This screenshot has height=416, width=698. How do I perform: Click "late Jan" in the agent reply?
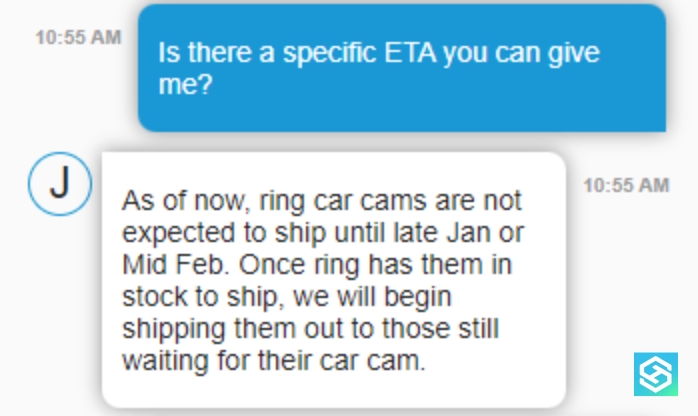pos(463,233)
